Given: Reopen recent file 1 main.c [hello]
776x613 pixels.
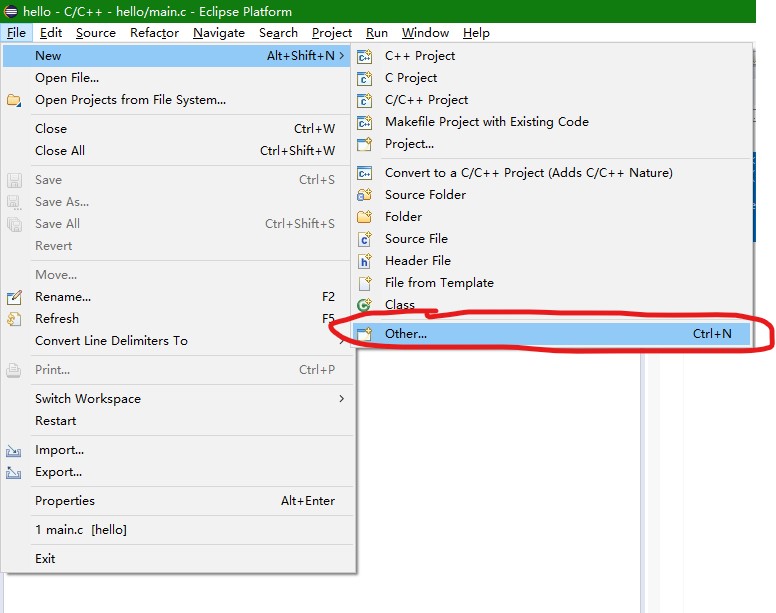Looking at the screenshot, I should click(x=178, y=530).
